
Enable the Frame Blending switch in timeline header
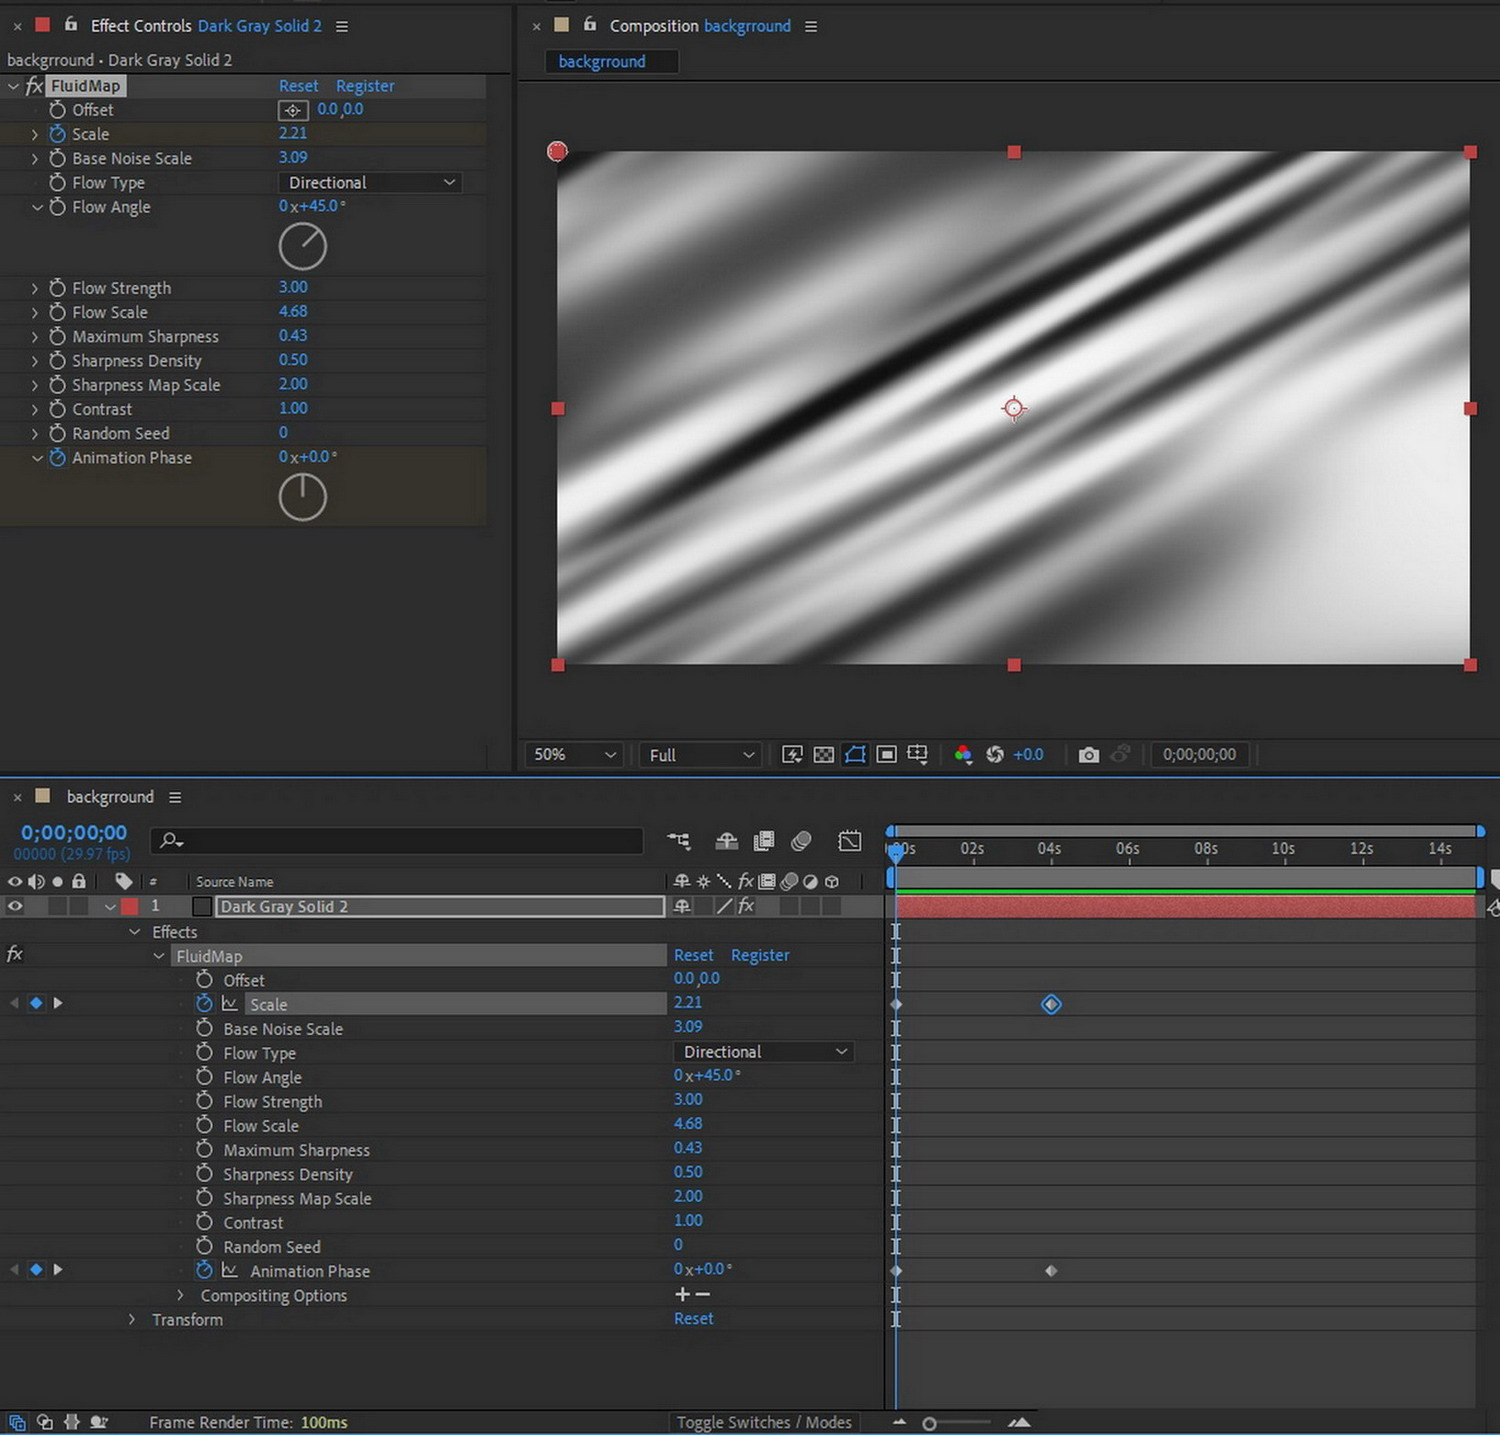[764, 841]
